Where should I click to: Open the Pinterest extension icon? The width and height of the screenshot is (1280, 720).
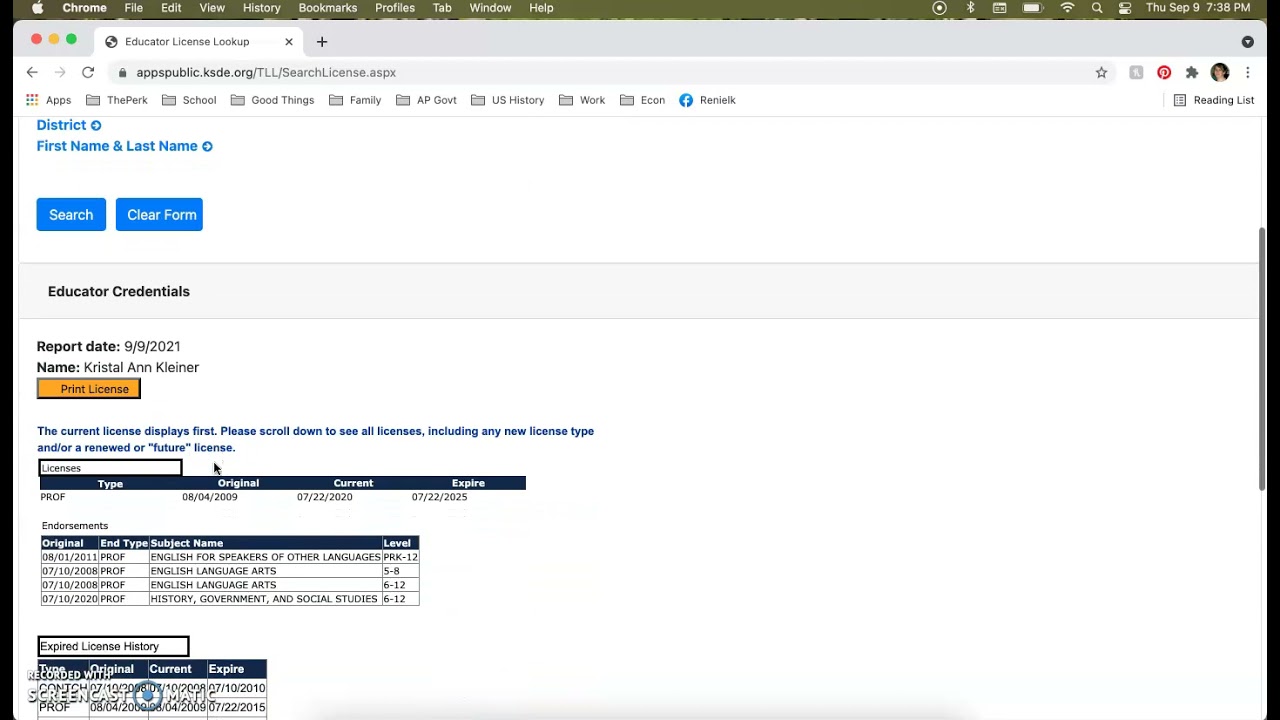[x=1164, y=72]
